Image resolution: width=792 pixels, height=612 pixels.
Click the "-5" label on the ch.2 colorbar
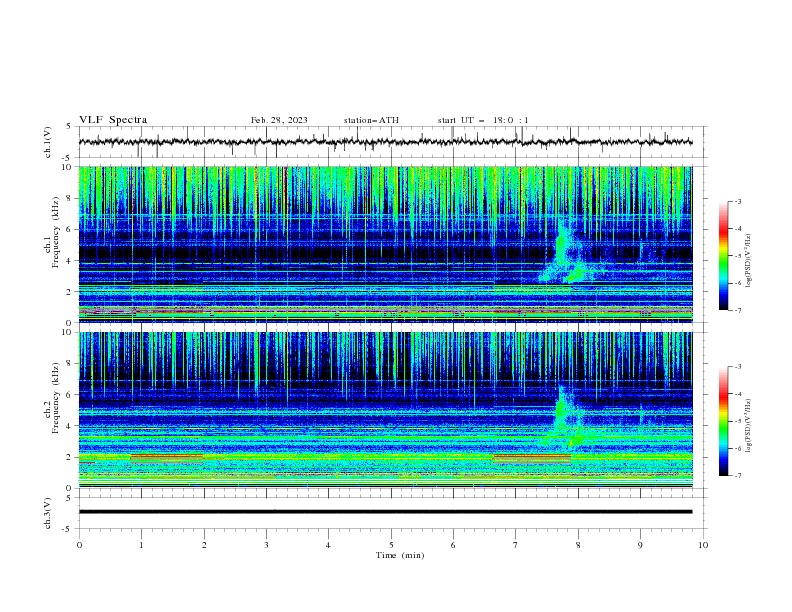coord(737,421)
